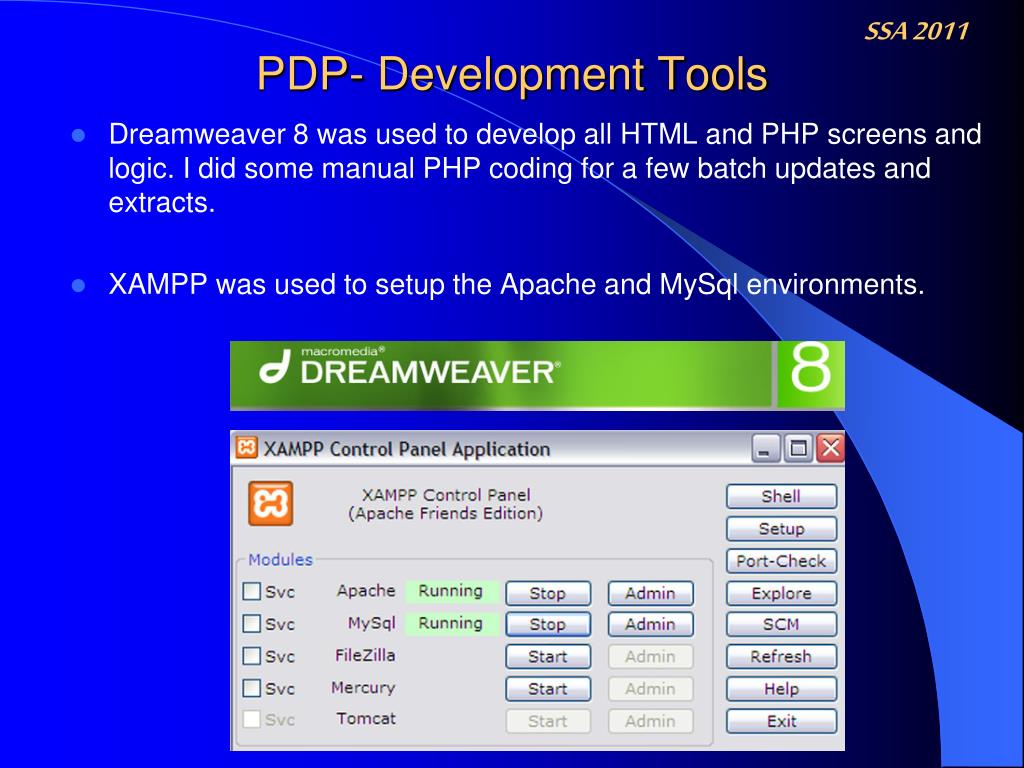Screen dimensions: 1024x768
Task: Enable Svc checkbox for Apache
Action: pyautogui.click(x=251, y=591)
